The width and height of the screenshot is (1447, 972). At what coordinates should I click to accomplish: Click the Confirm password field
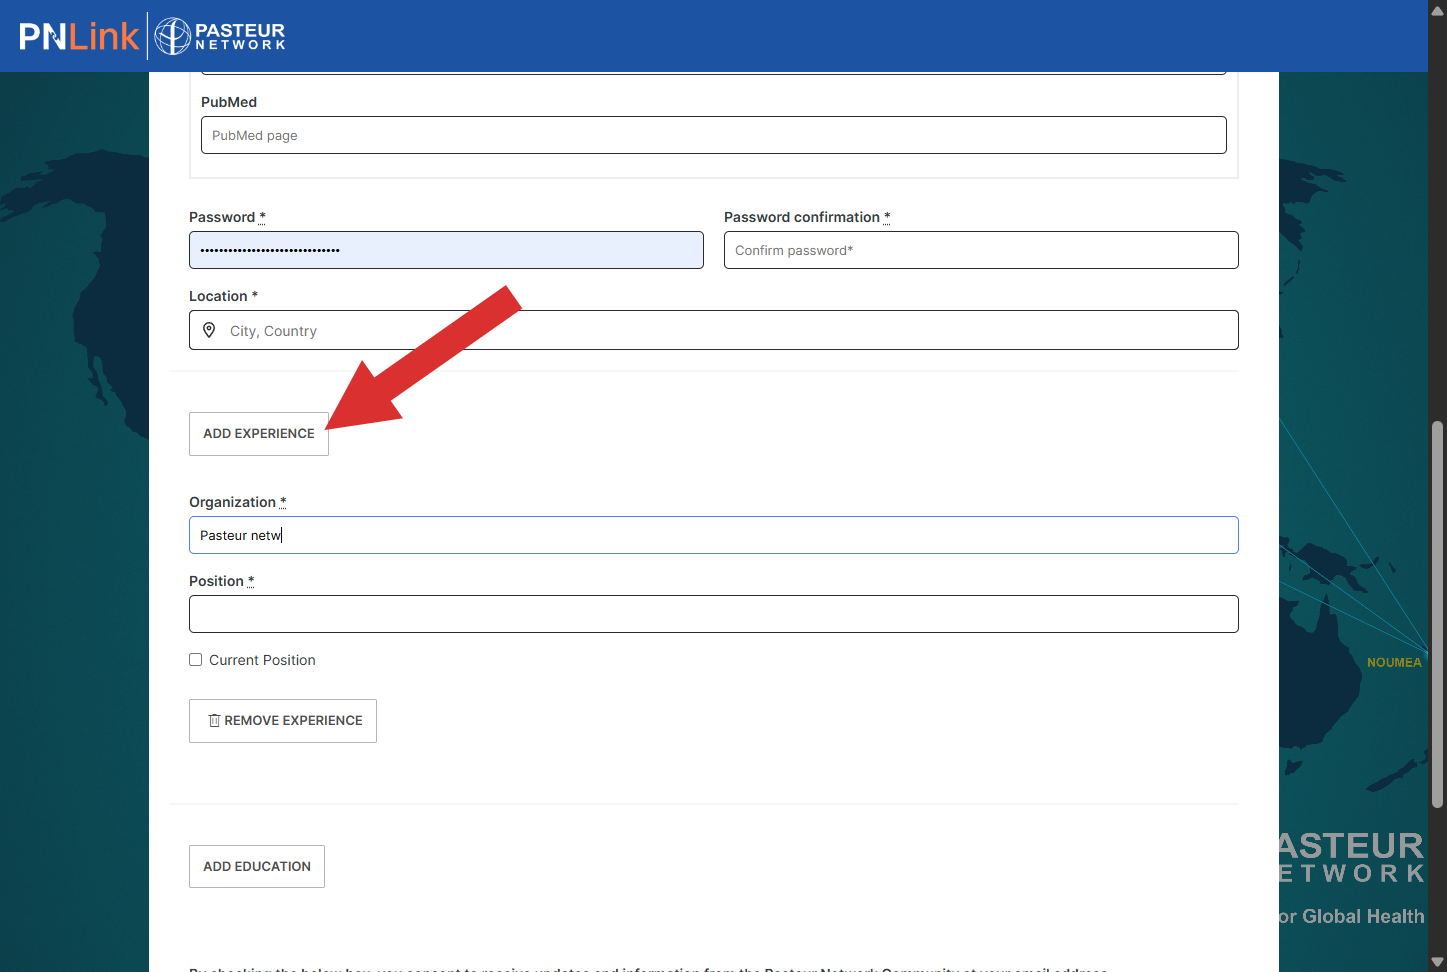(x=981, y=250)
